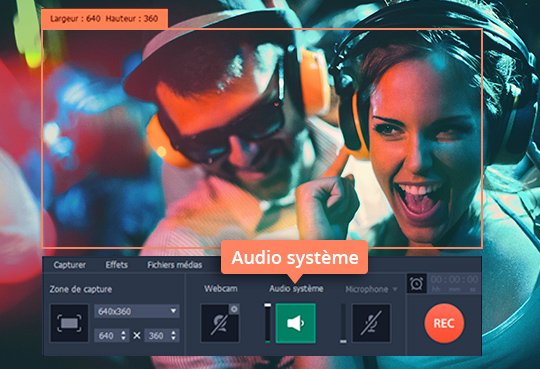
Task: Enable the muted Microphone button
Action: tap(371, 323)
